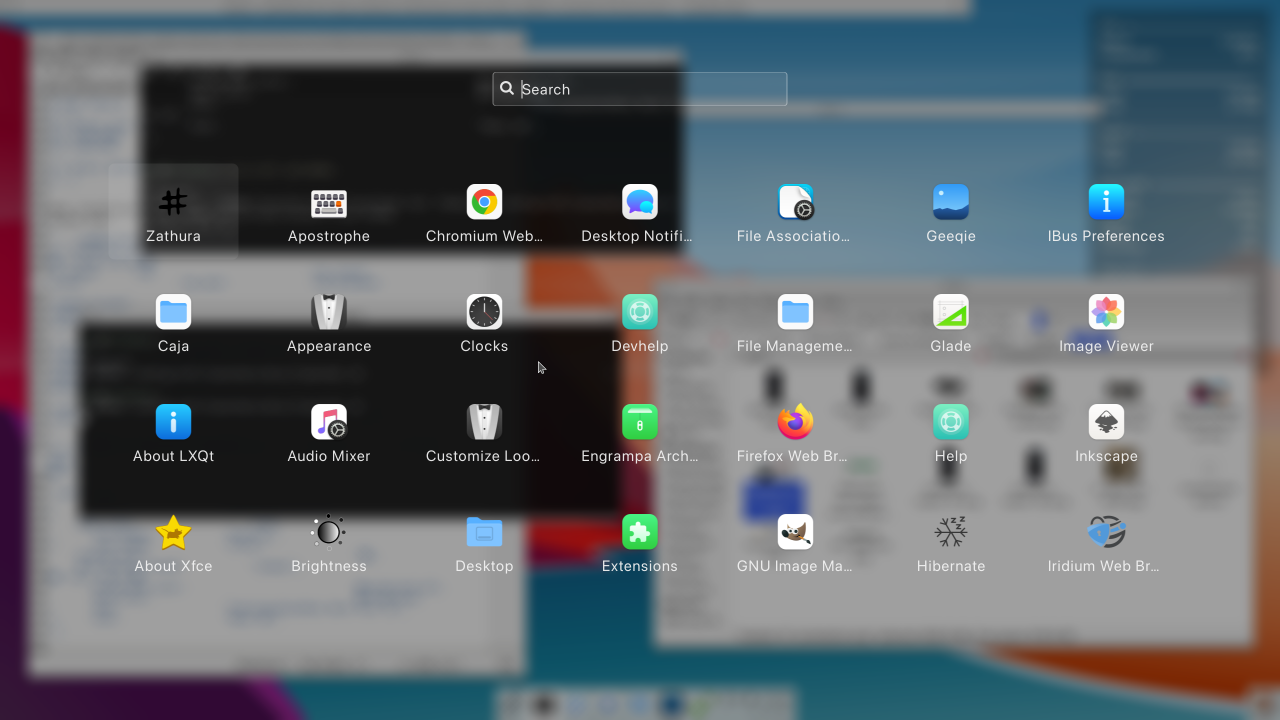Launch the Clocks app icon
1280x720 pixels.
[x=484, y=312]
